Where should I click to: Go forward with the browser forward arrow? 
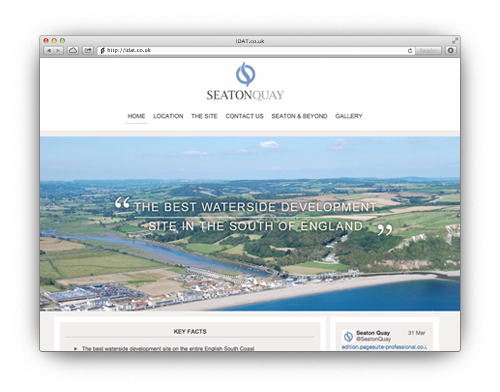(x=58, y=51)
